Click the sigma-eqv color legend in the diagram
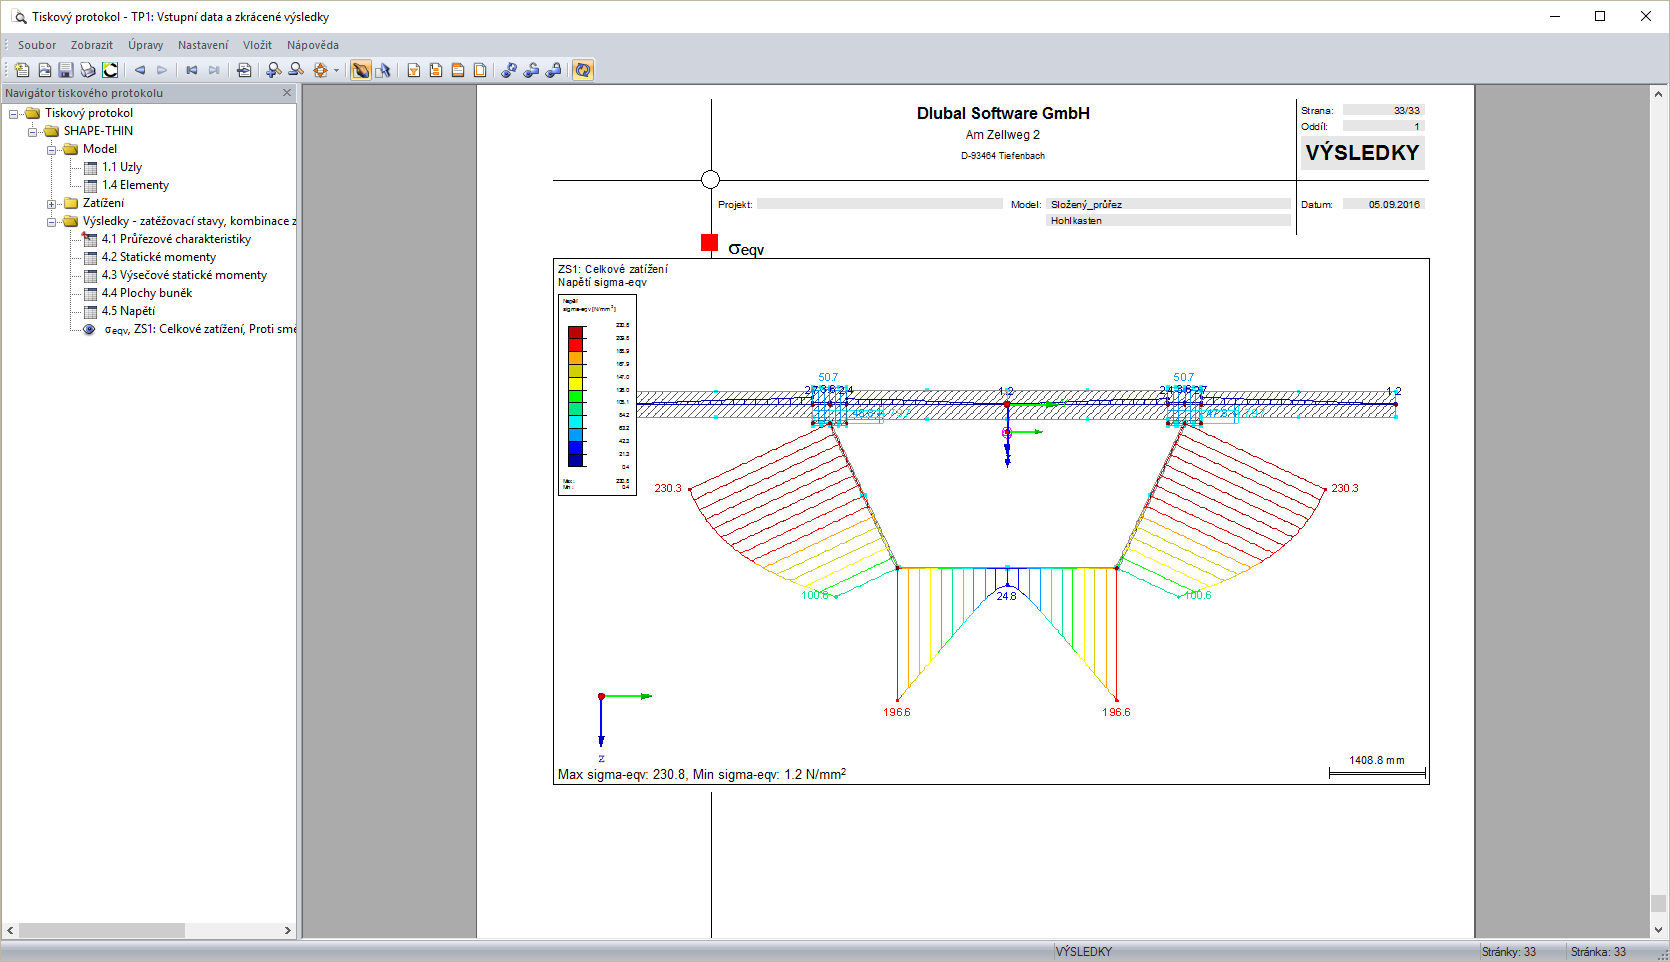Screen dimensions: 1670x962 coord(597,395)
